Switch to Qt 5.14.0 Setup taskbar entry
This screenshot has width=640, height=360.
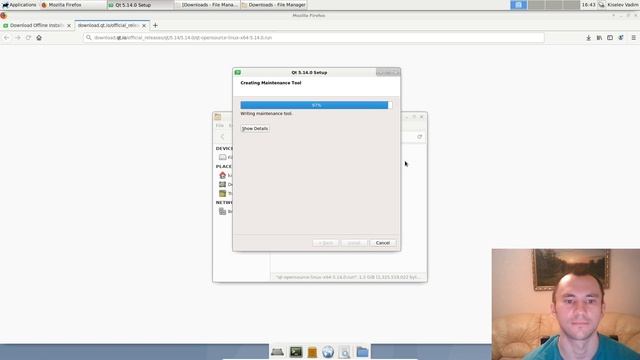pos(140,5)
